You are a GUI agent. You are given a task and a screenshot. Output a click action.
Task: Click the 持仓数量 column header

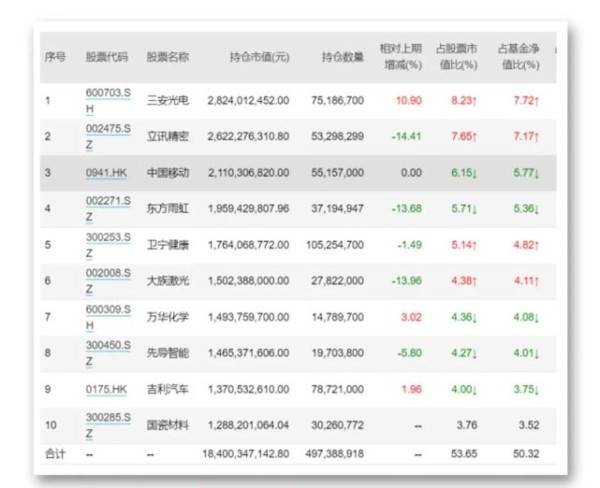point(343,57)
